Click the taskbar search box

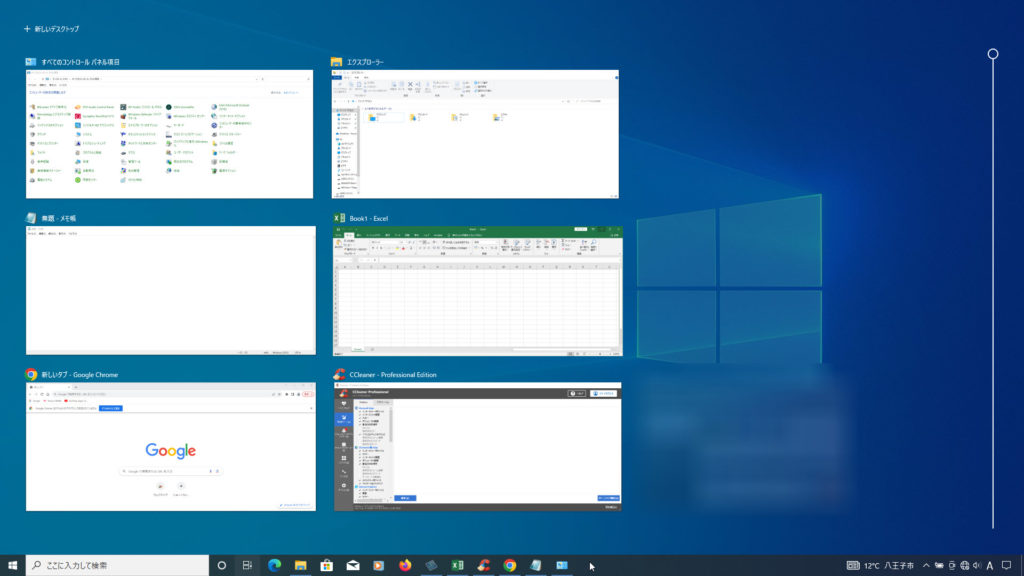[x=118, y=565]
